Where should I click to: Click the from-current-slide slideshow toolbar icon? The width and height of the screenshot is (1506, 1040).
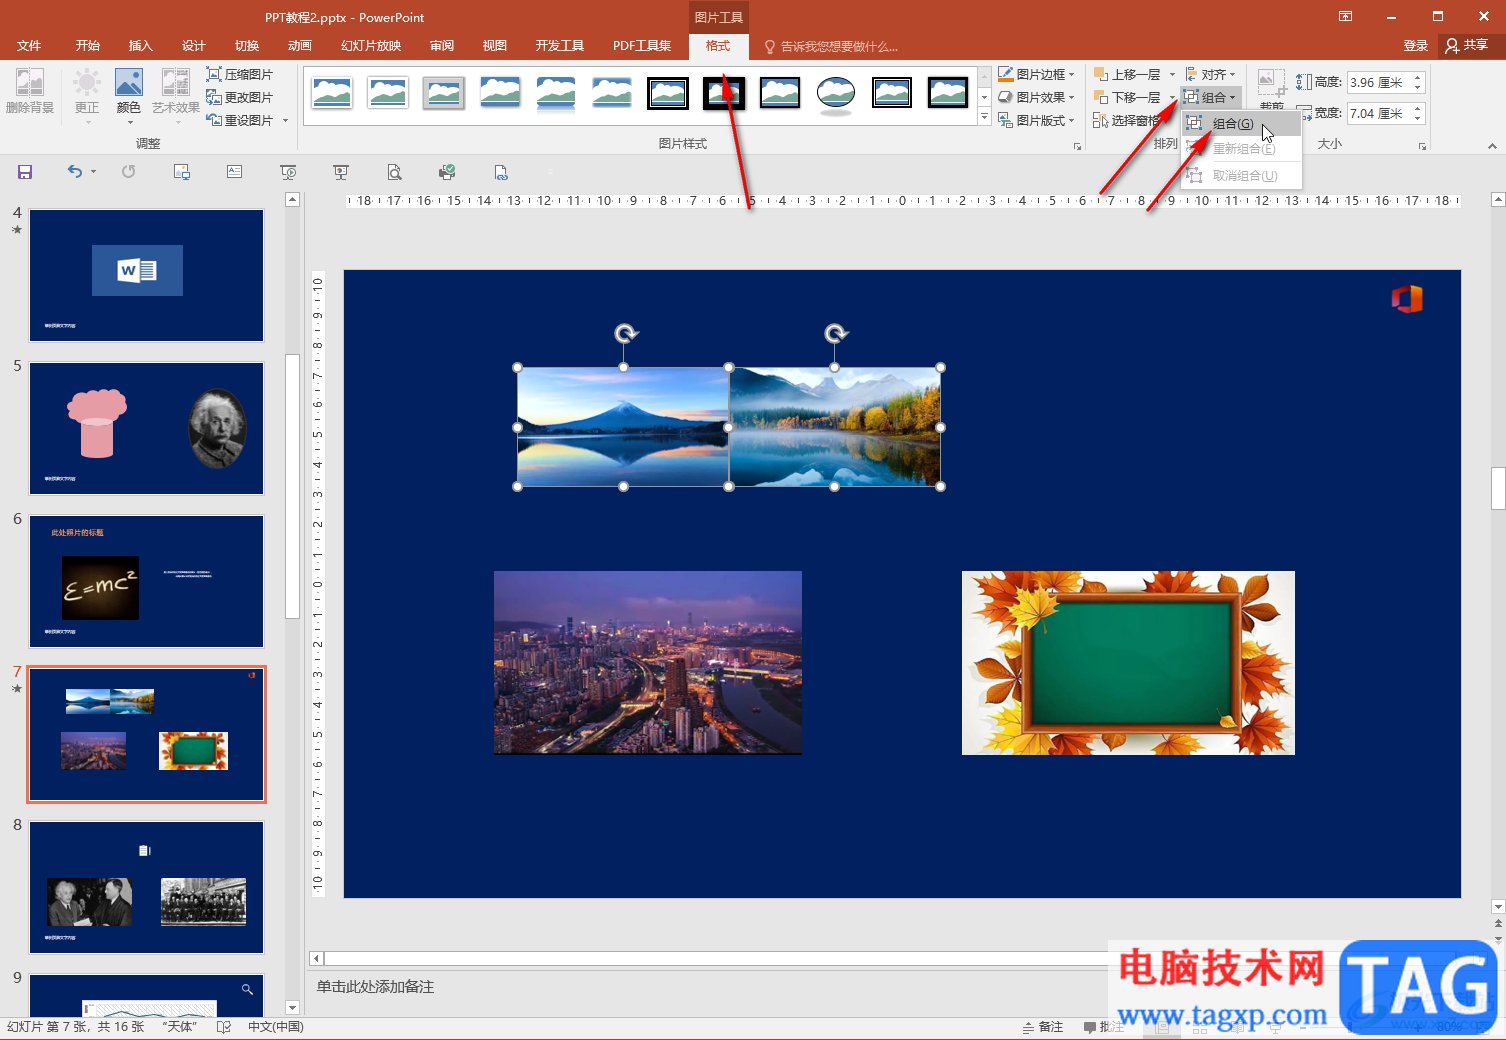tap(341, 172)
